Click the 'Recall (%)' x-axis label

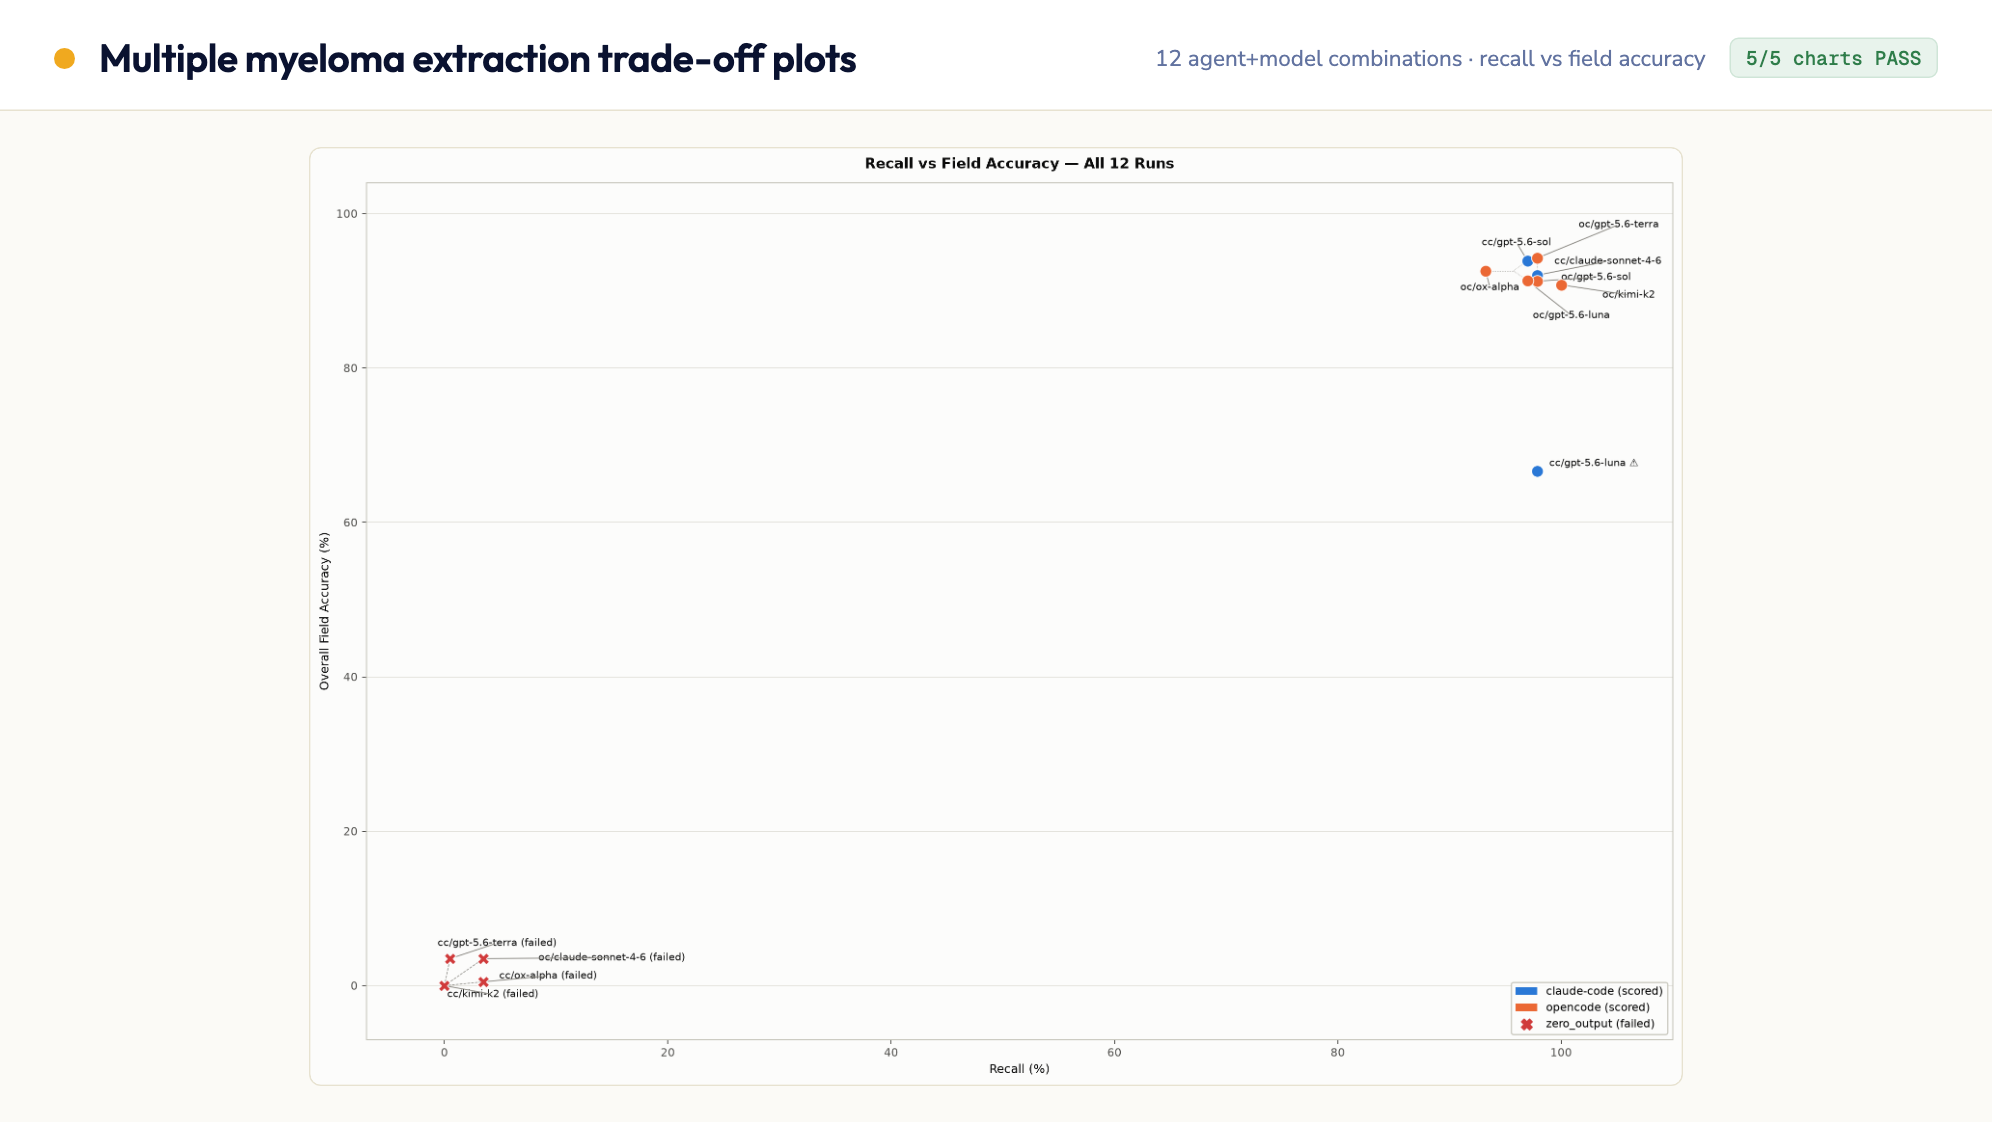(x=1019, y=1069)
